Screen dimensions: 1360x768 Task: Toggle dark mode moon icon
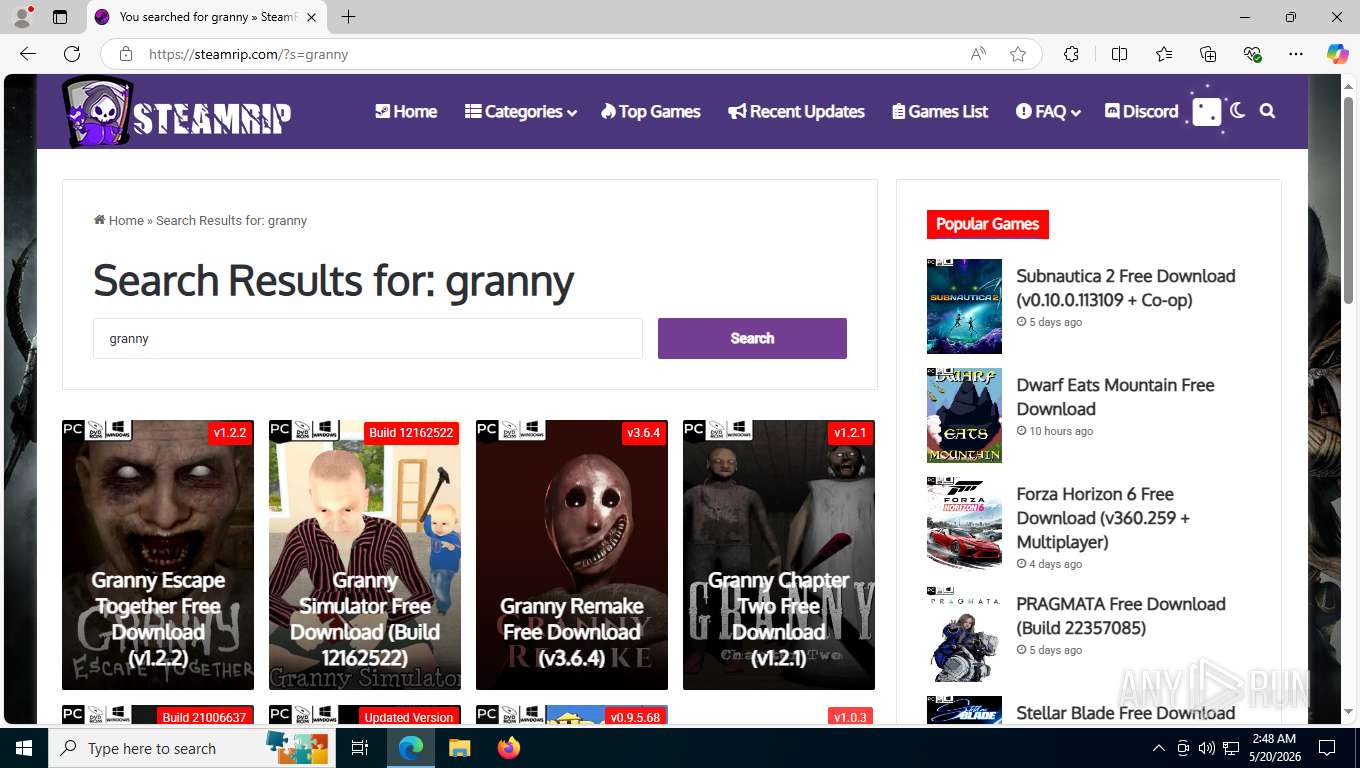(x=1238, y=111)
